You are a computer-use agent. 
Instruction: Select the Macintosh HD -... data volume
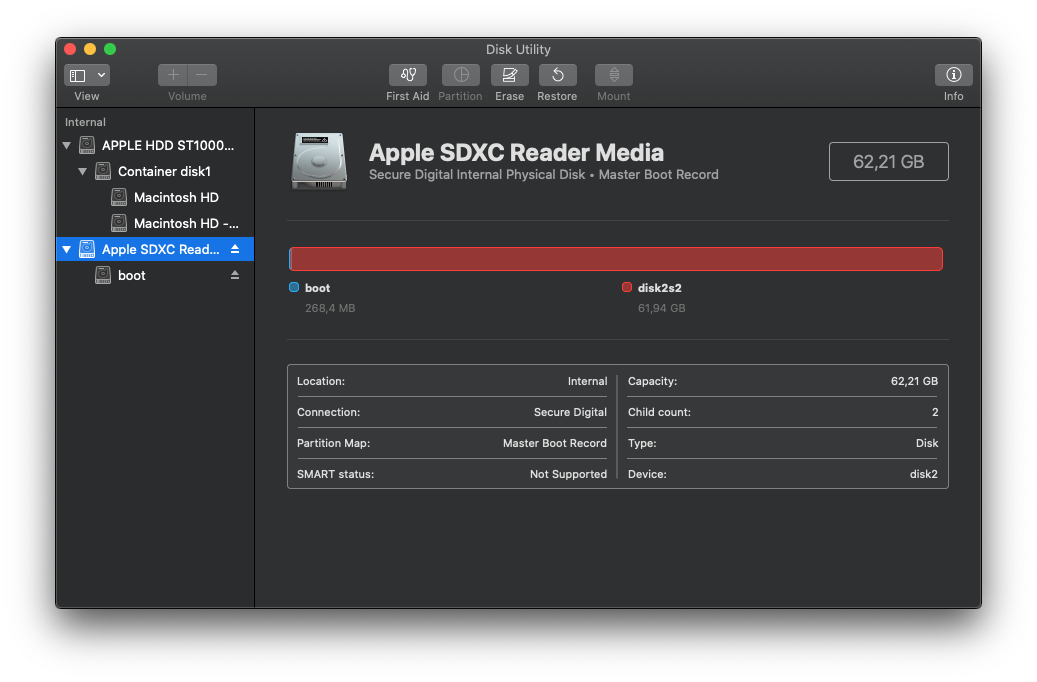155,224
